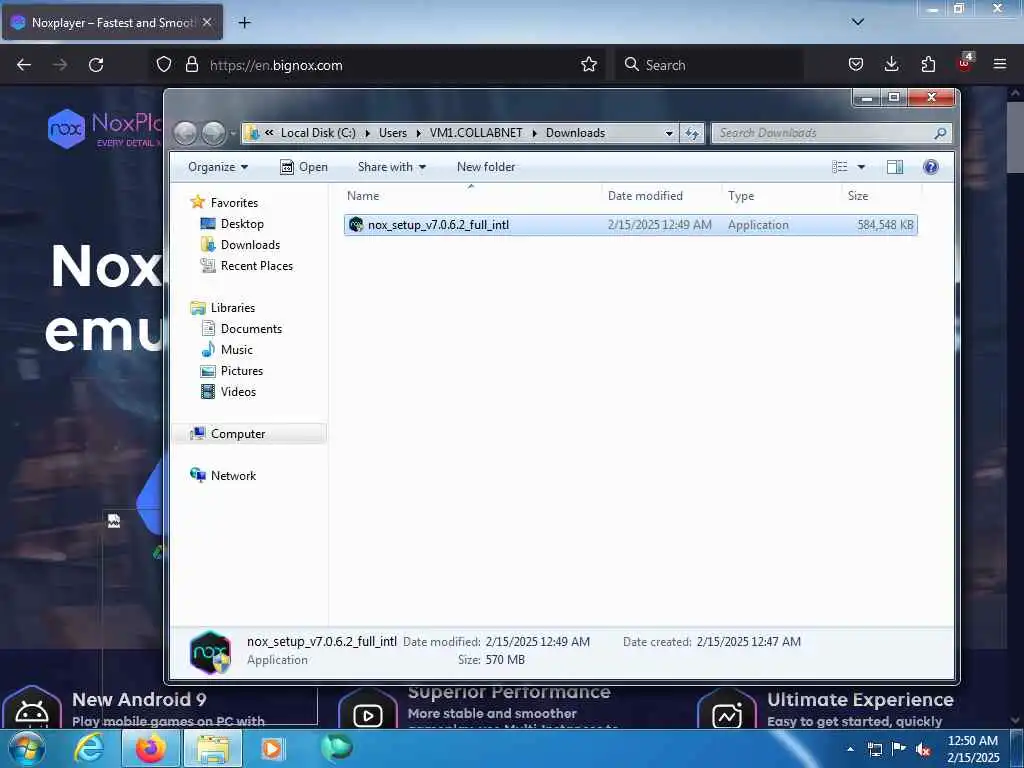Go back in Firefox browser
The width and height of the screenshot is (1024, 768).
click(24, 65)
